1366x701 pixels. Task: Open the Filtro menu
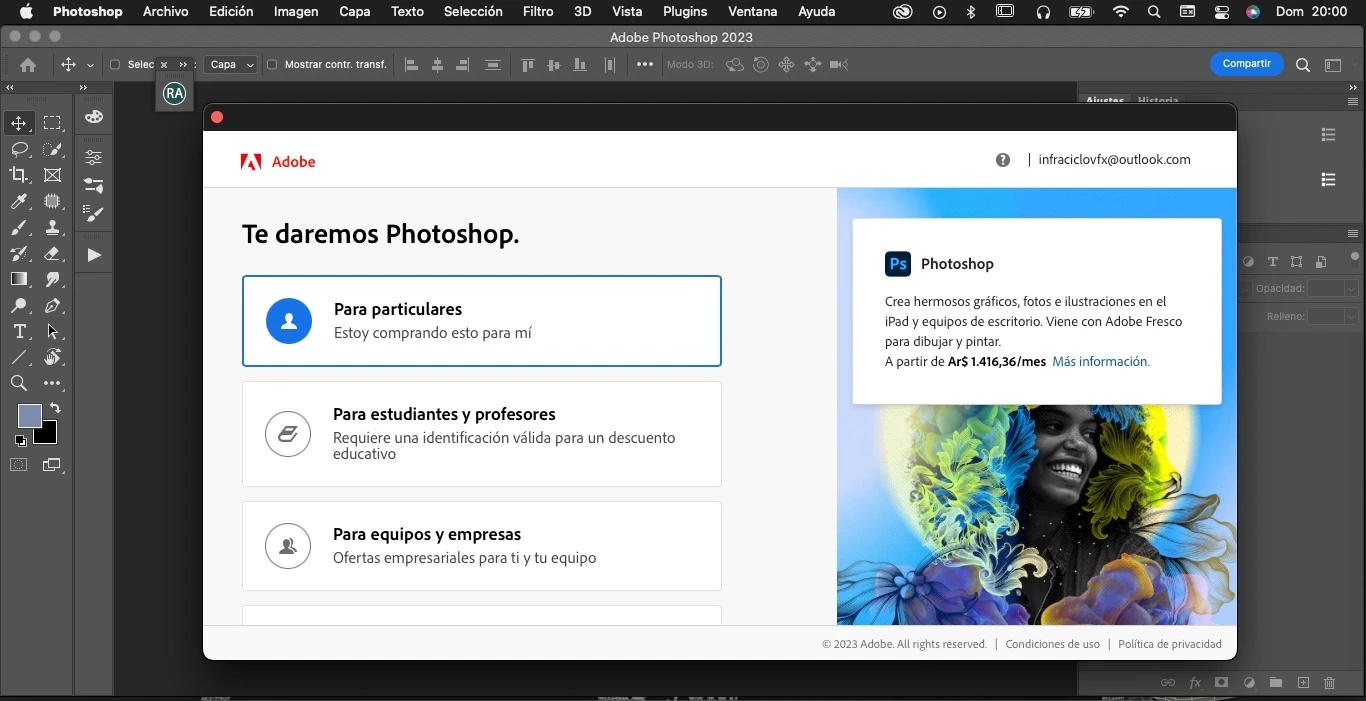538,12
